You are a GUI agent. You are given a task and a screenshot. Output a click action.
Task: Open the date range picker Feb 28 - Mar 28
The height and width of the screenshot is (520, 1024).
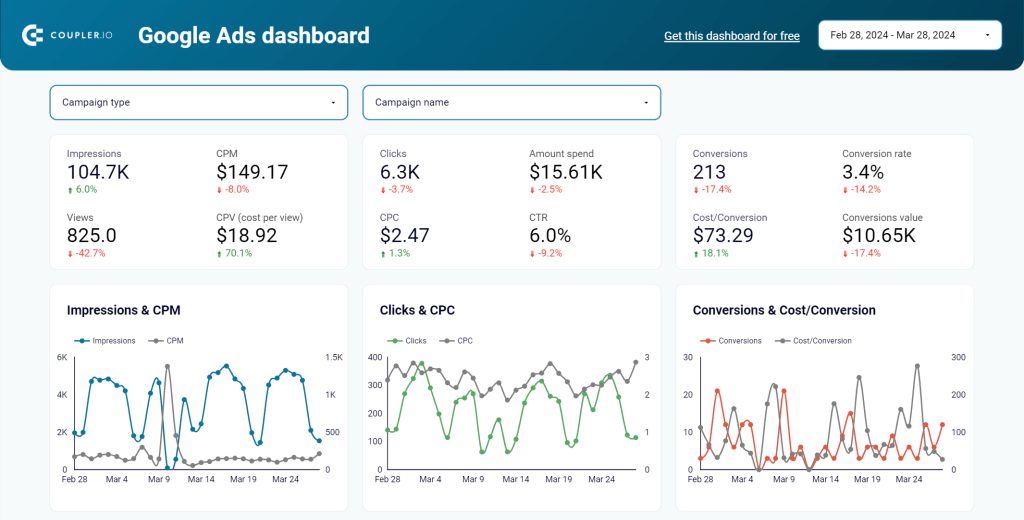pos(910,35)
